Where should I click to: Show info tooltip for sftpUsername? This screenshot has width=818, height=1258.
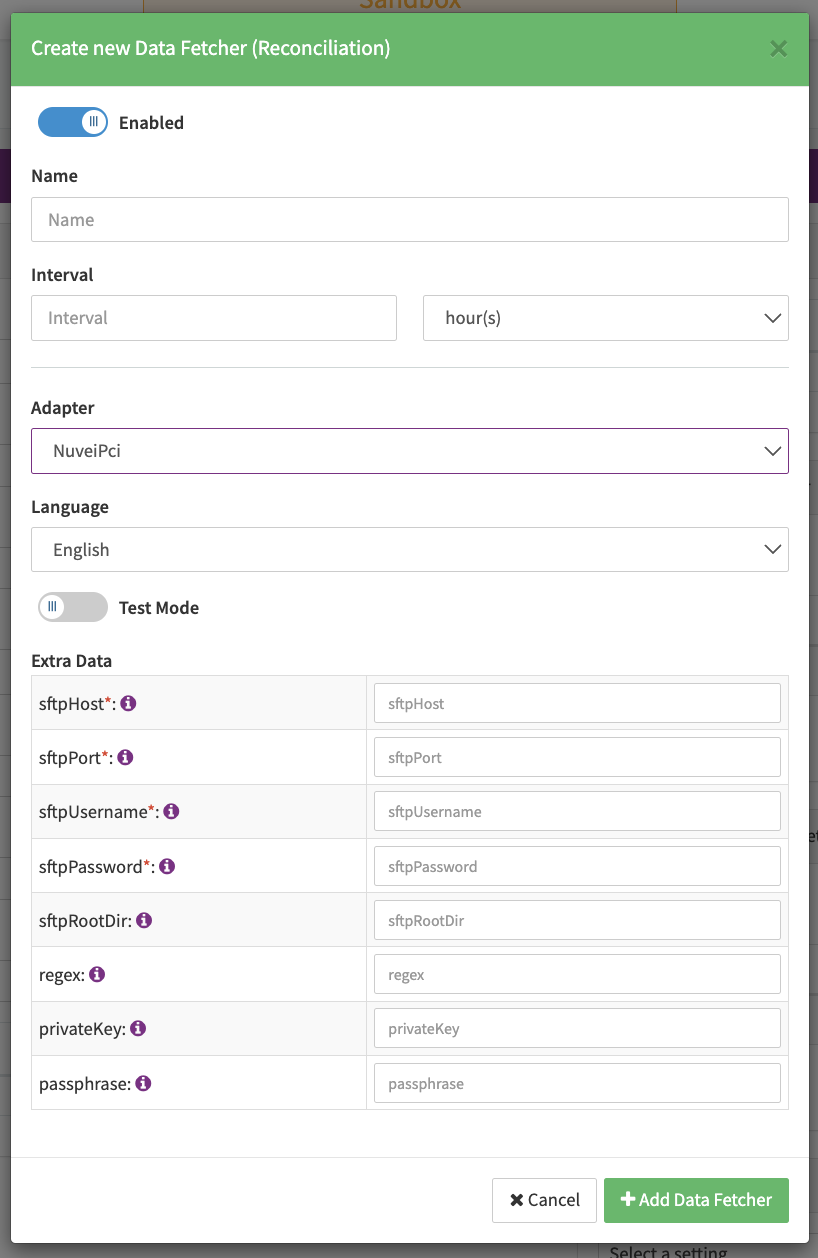[x=172, y=812]
